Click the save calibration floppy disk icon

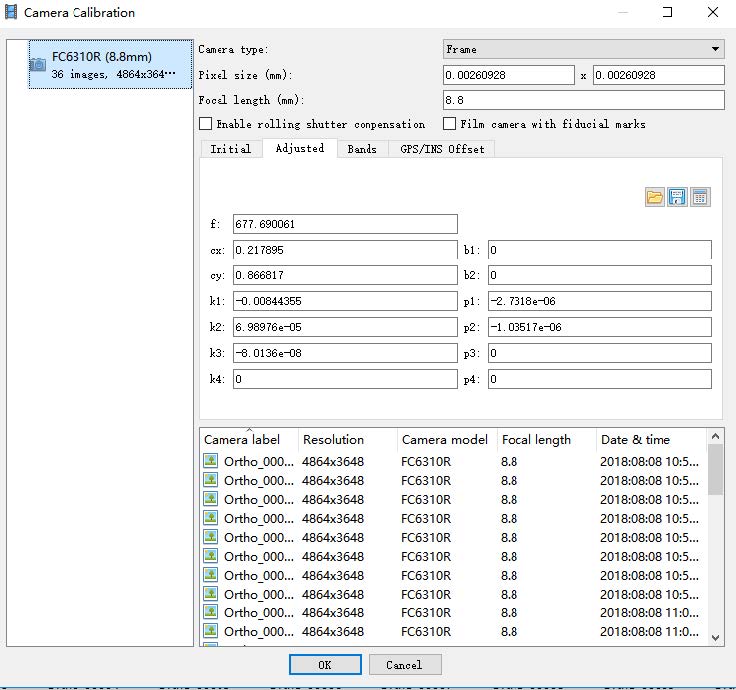678,197
